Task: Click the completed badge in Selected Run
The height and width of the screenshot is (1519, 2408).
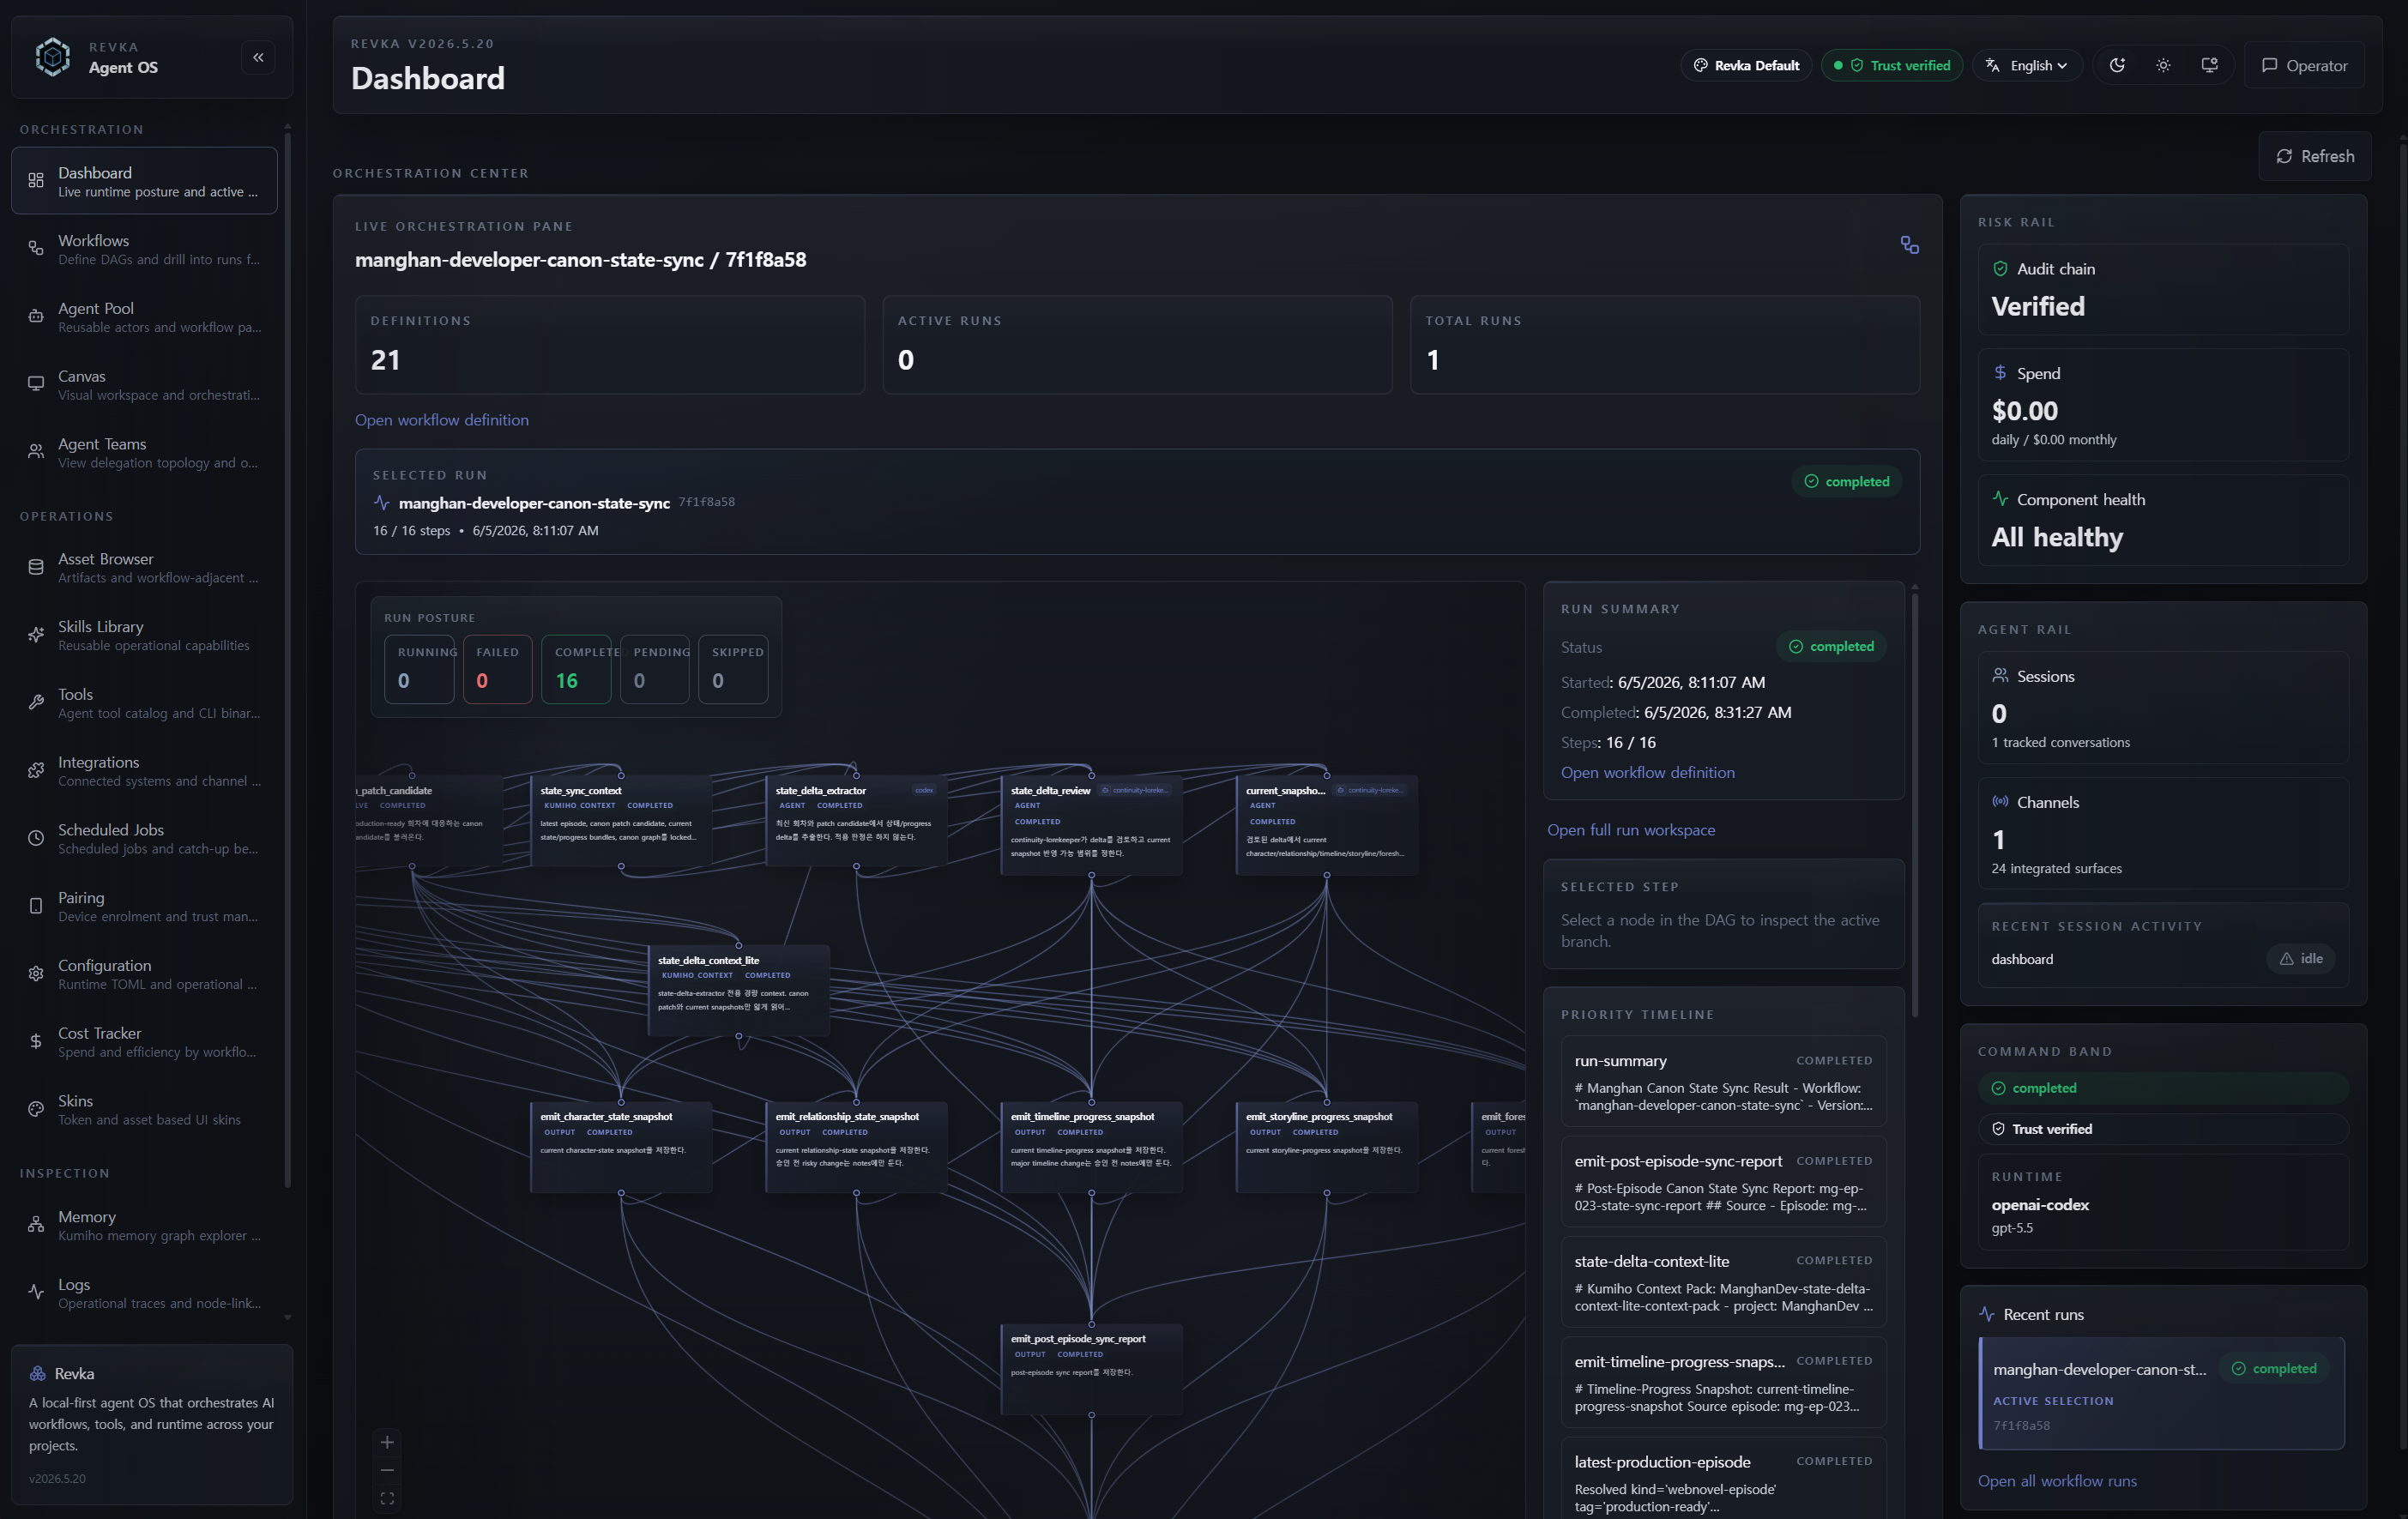Action: (x=1847, y=482)
